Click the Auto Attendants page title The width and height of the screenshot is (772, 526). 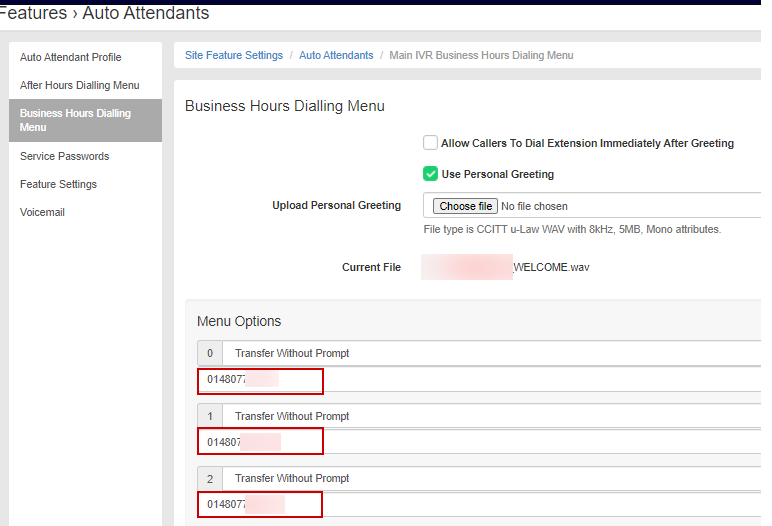tap(146, 13)
